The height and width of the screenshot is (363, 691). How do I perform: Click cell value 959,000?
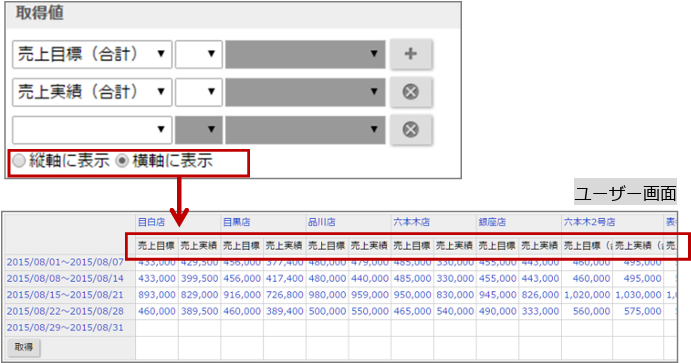click(x=370, y=295)
